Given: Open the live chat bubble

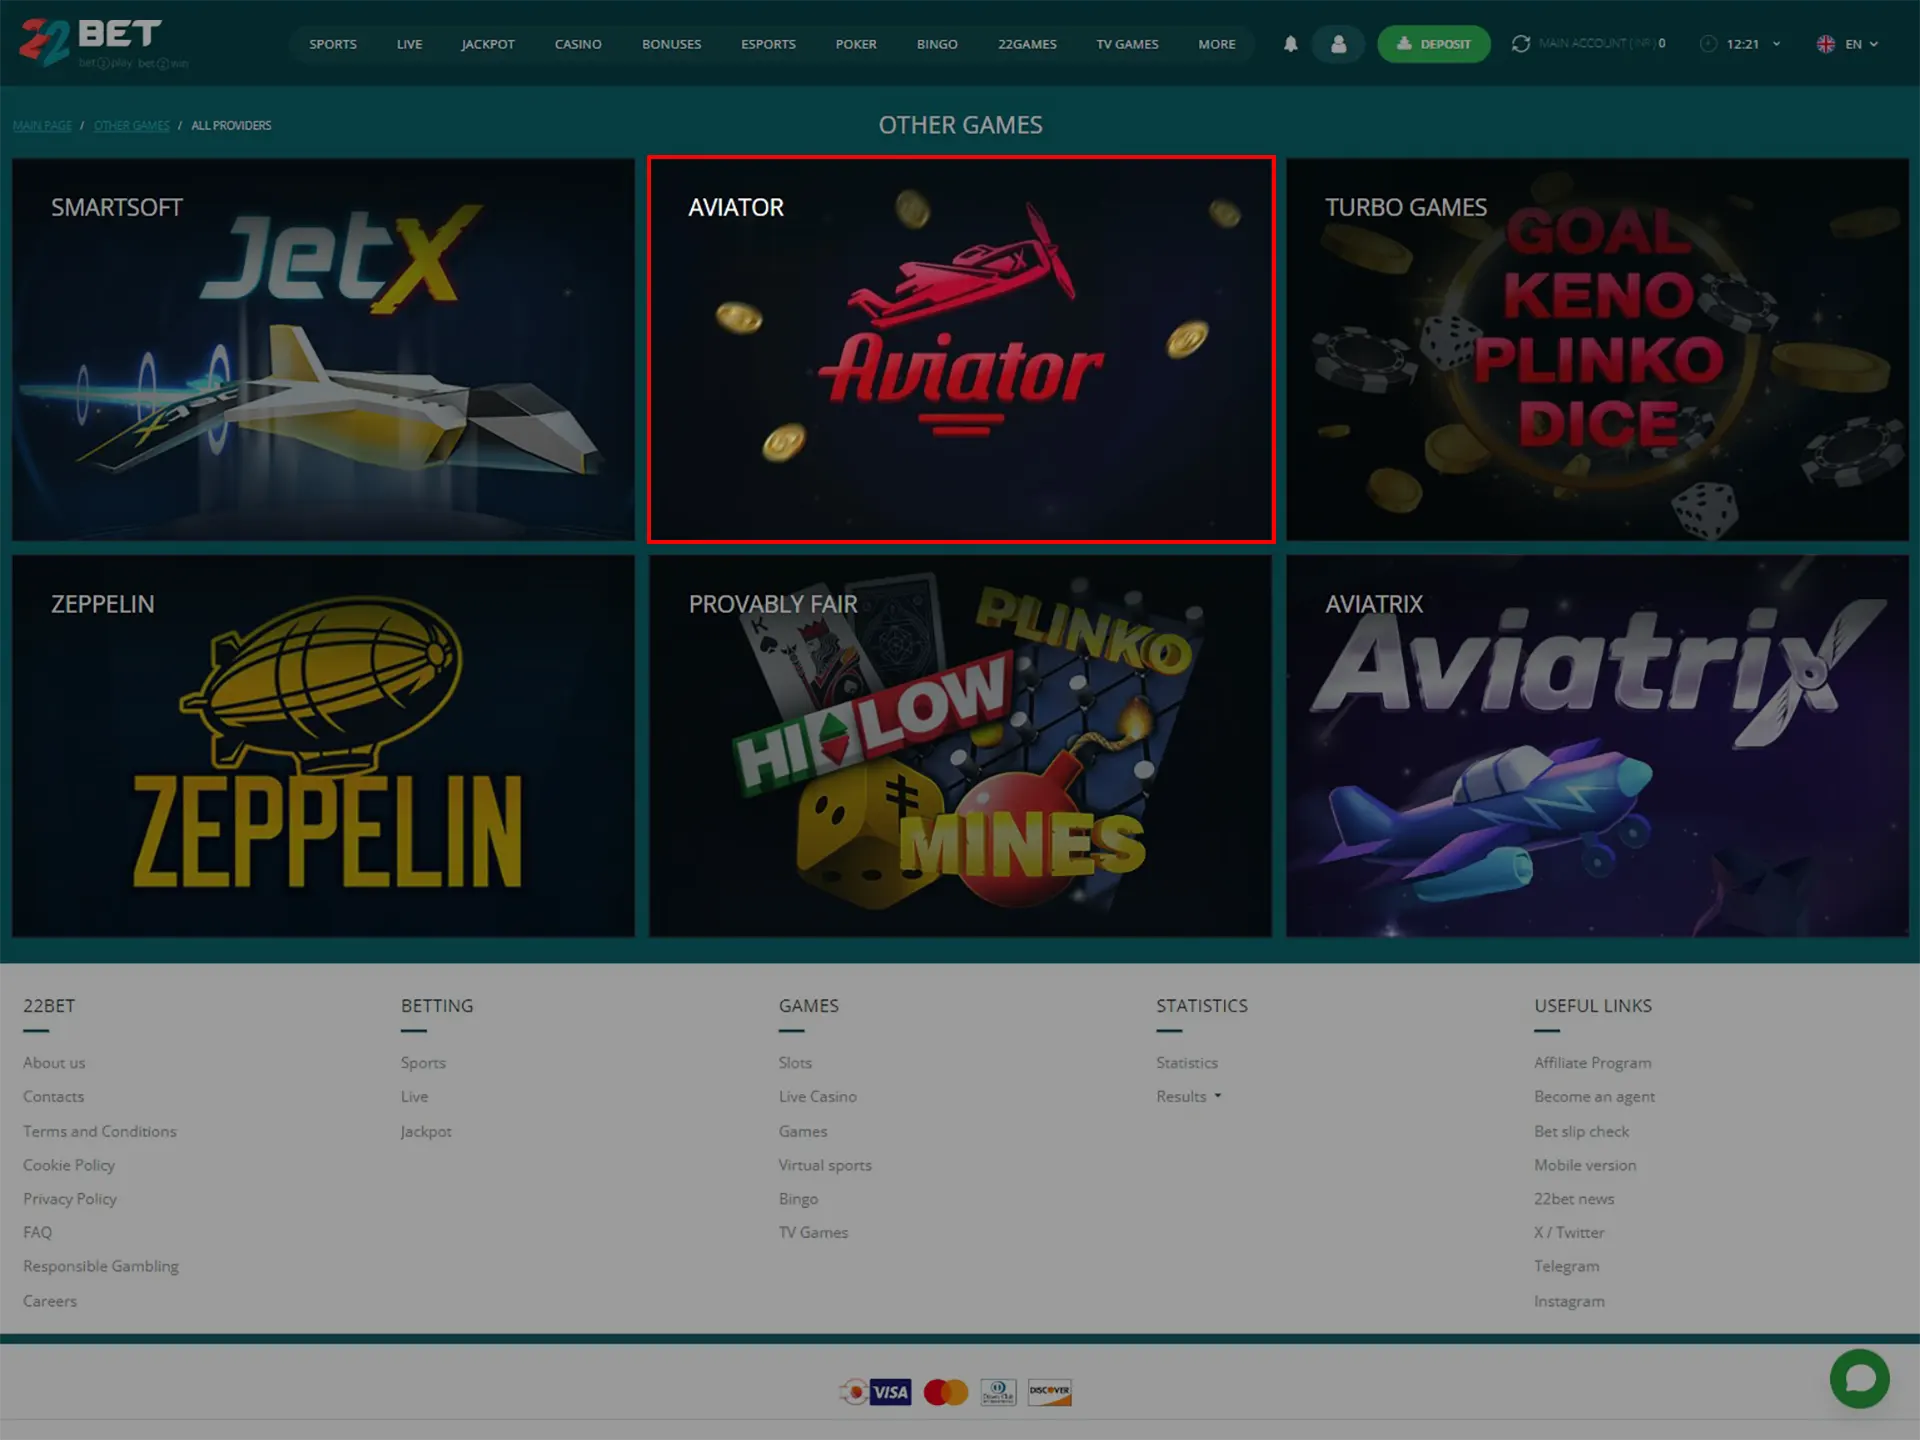Looking at the screenshot, I should click(1859, 1378).
